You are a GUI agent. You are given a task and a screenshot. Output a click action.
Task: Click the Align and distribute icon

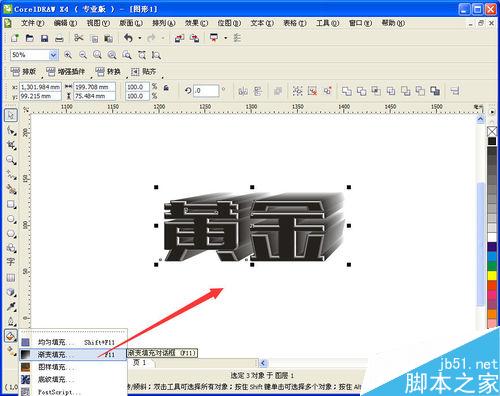(454, 91)
